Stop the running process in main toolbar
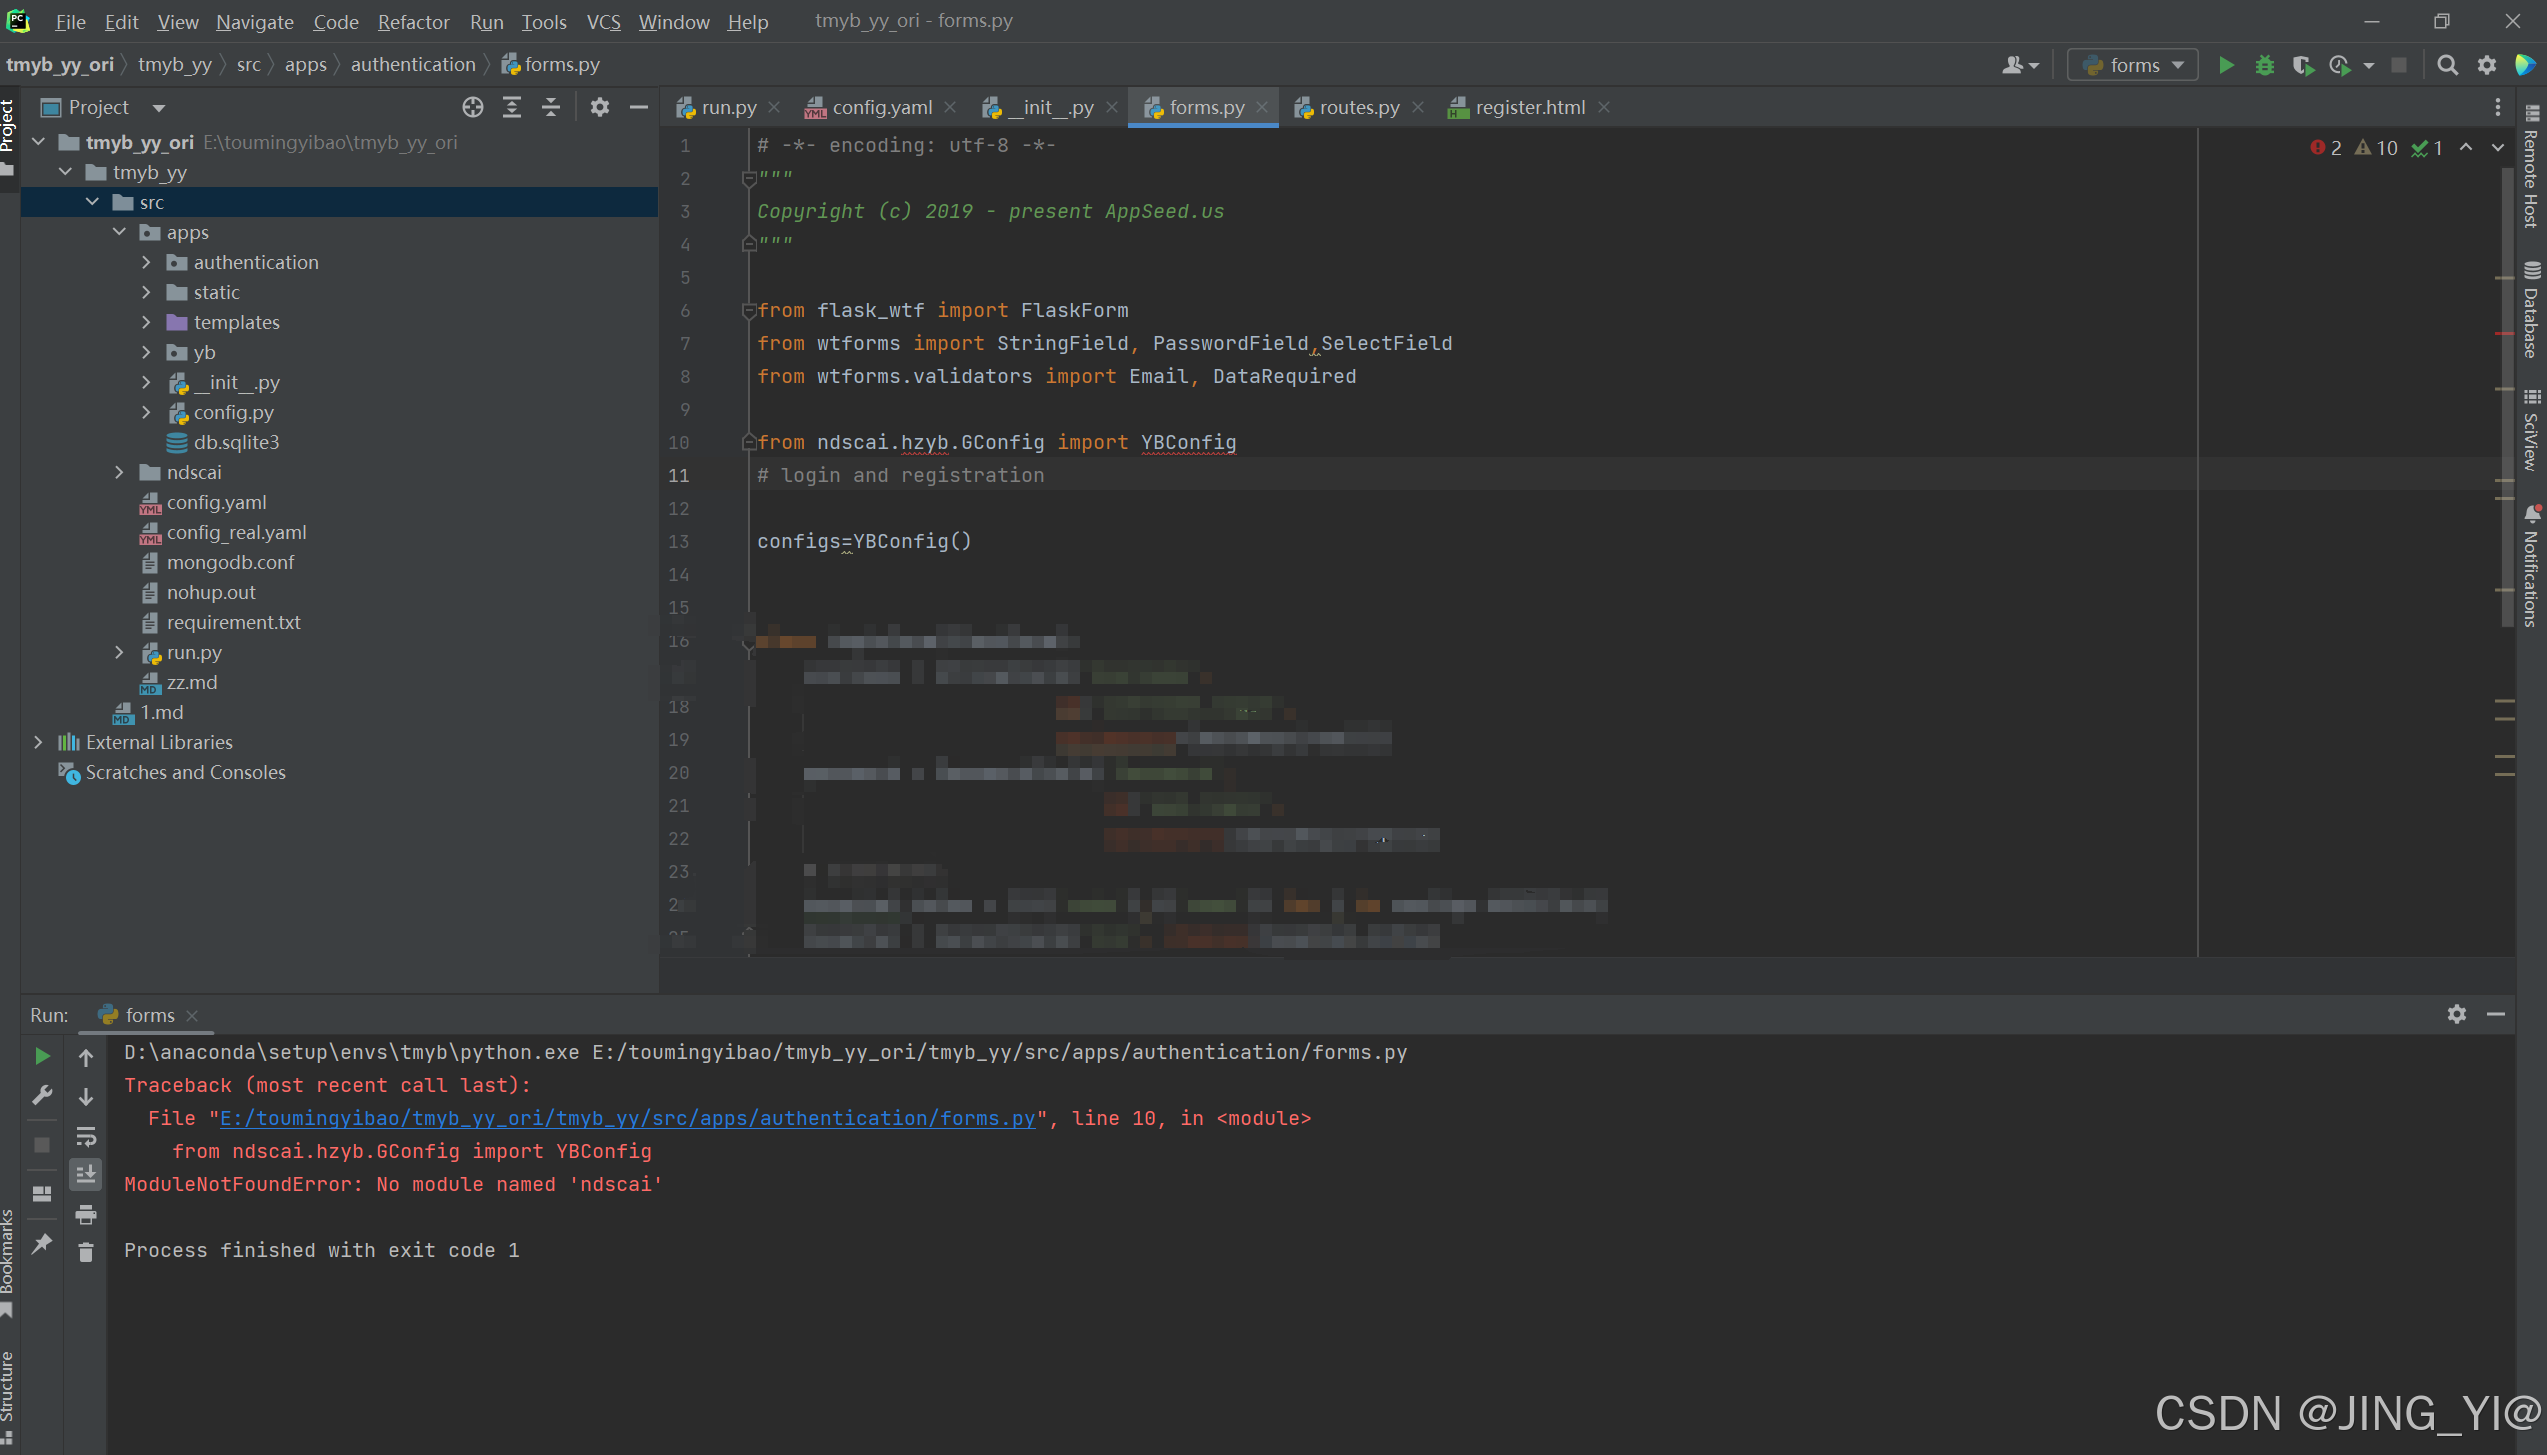Screen dimensions: 2547x1455 pos(2399,65)
